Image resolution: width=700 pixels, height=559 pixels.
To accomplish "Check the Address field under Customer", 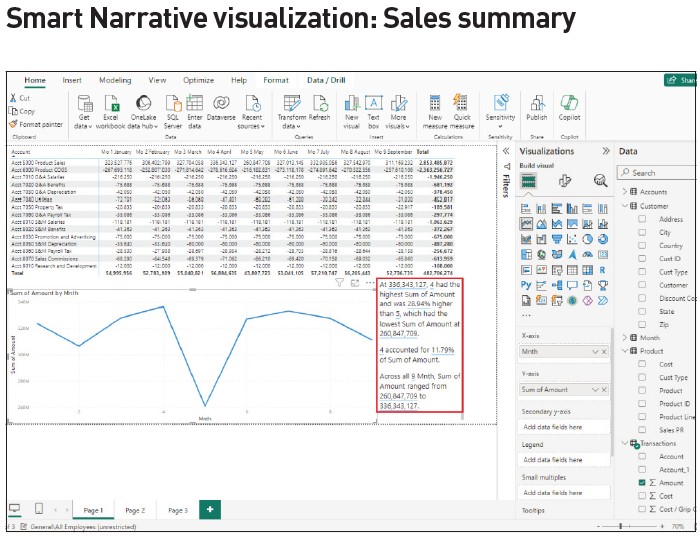I will tap(642, 219).
